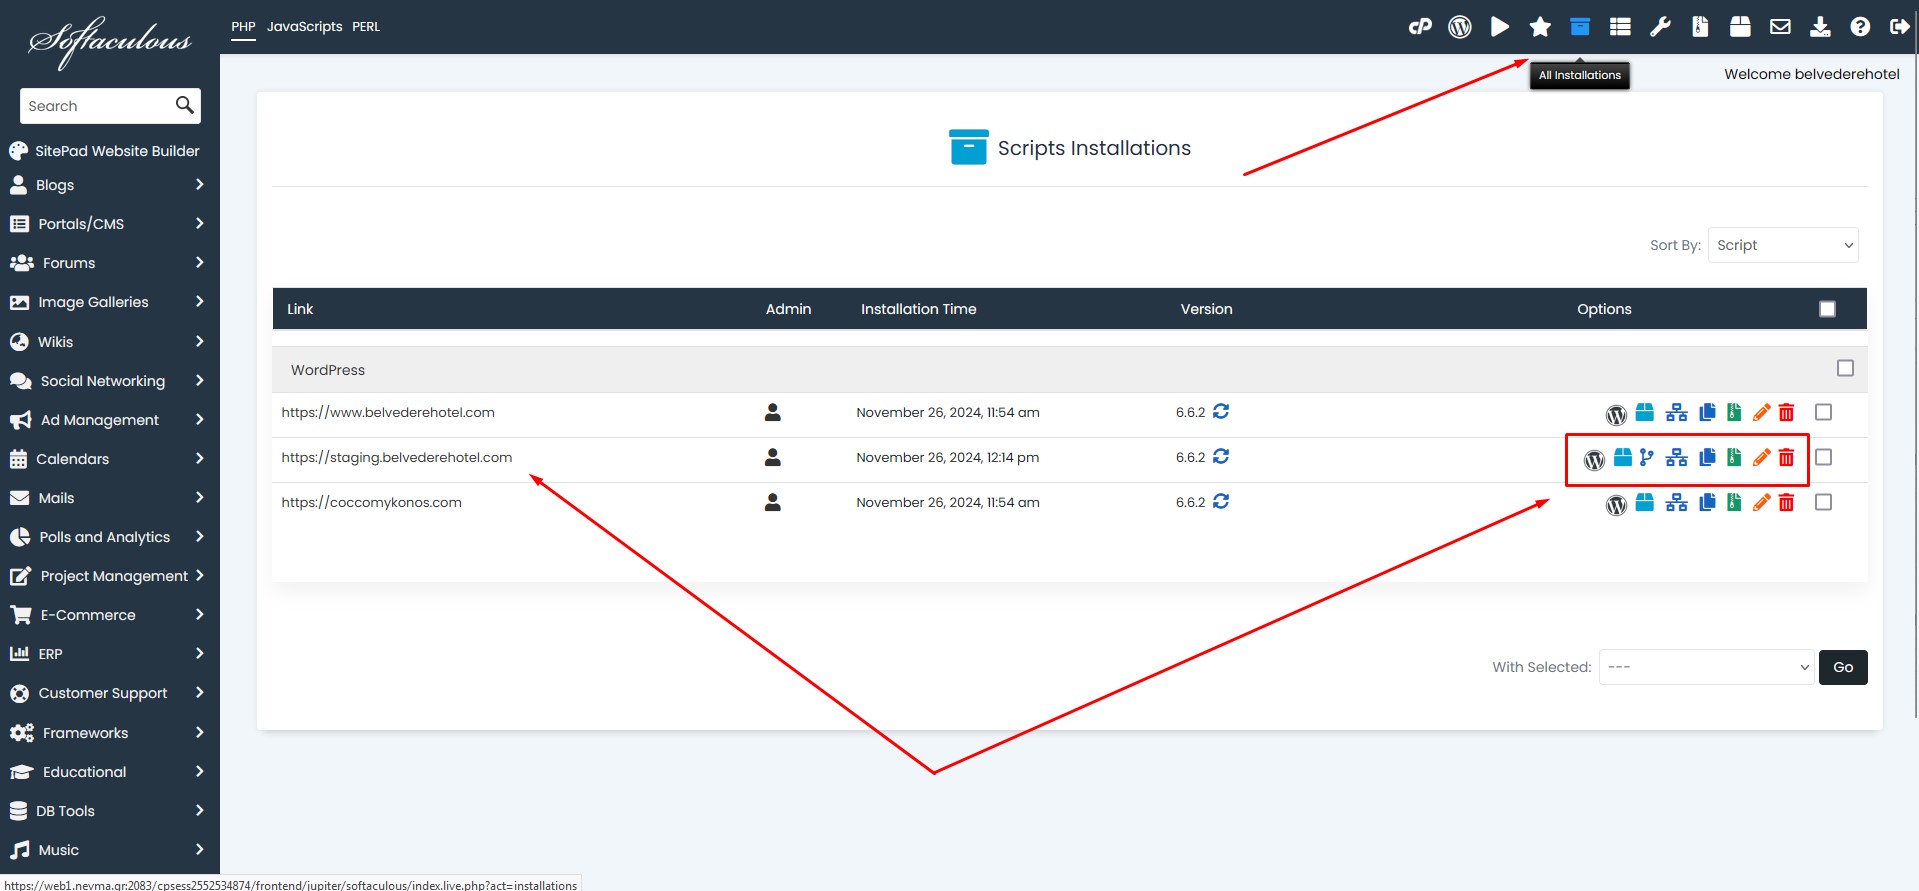The width and height of the screenshot is (1919, 891).
Task: Click the orange edit pencil for www.belvederehotel.com
Action: click(1761, 413)
